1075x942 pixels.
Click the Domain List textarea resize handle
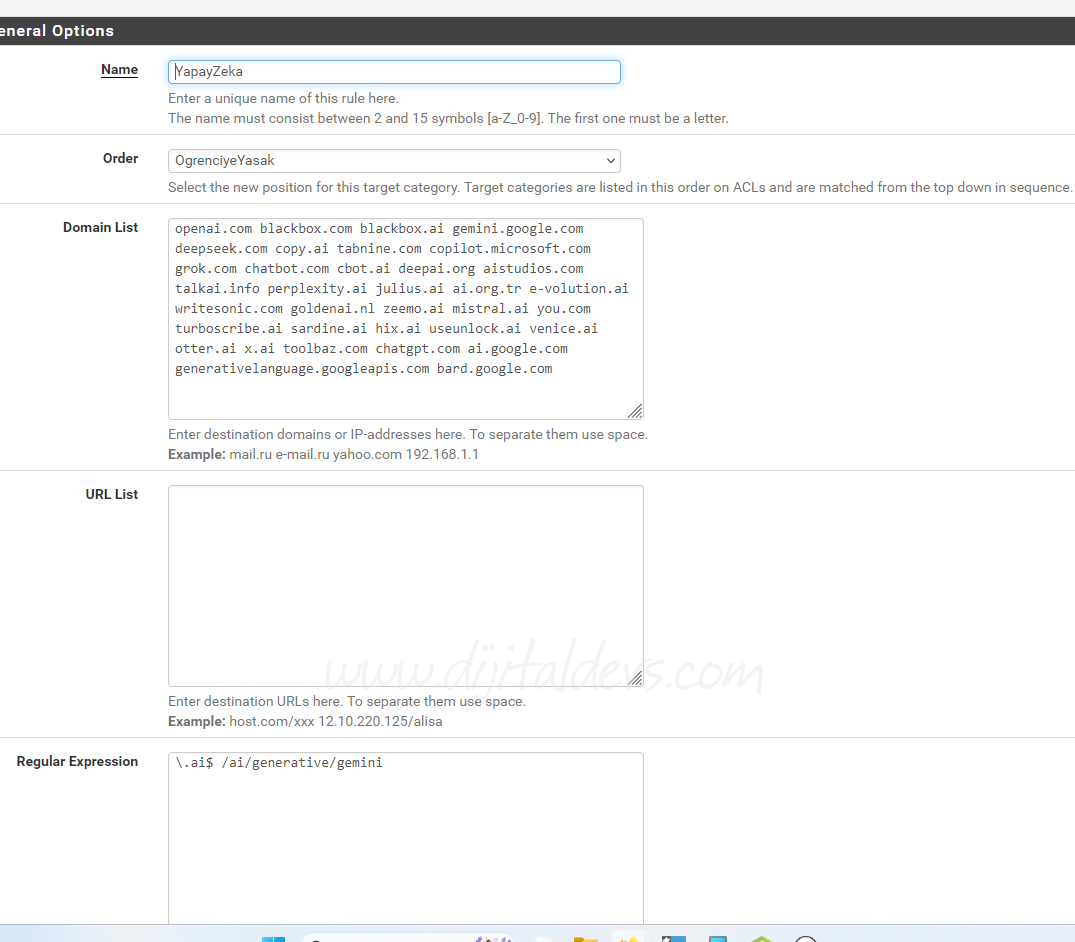coord(636,411)
